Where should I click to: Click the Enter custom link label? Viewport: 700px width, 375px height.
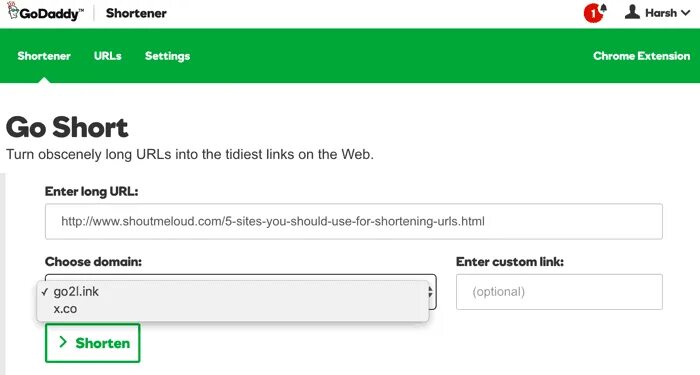coord(510,262)
